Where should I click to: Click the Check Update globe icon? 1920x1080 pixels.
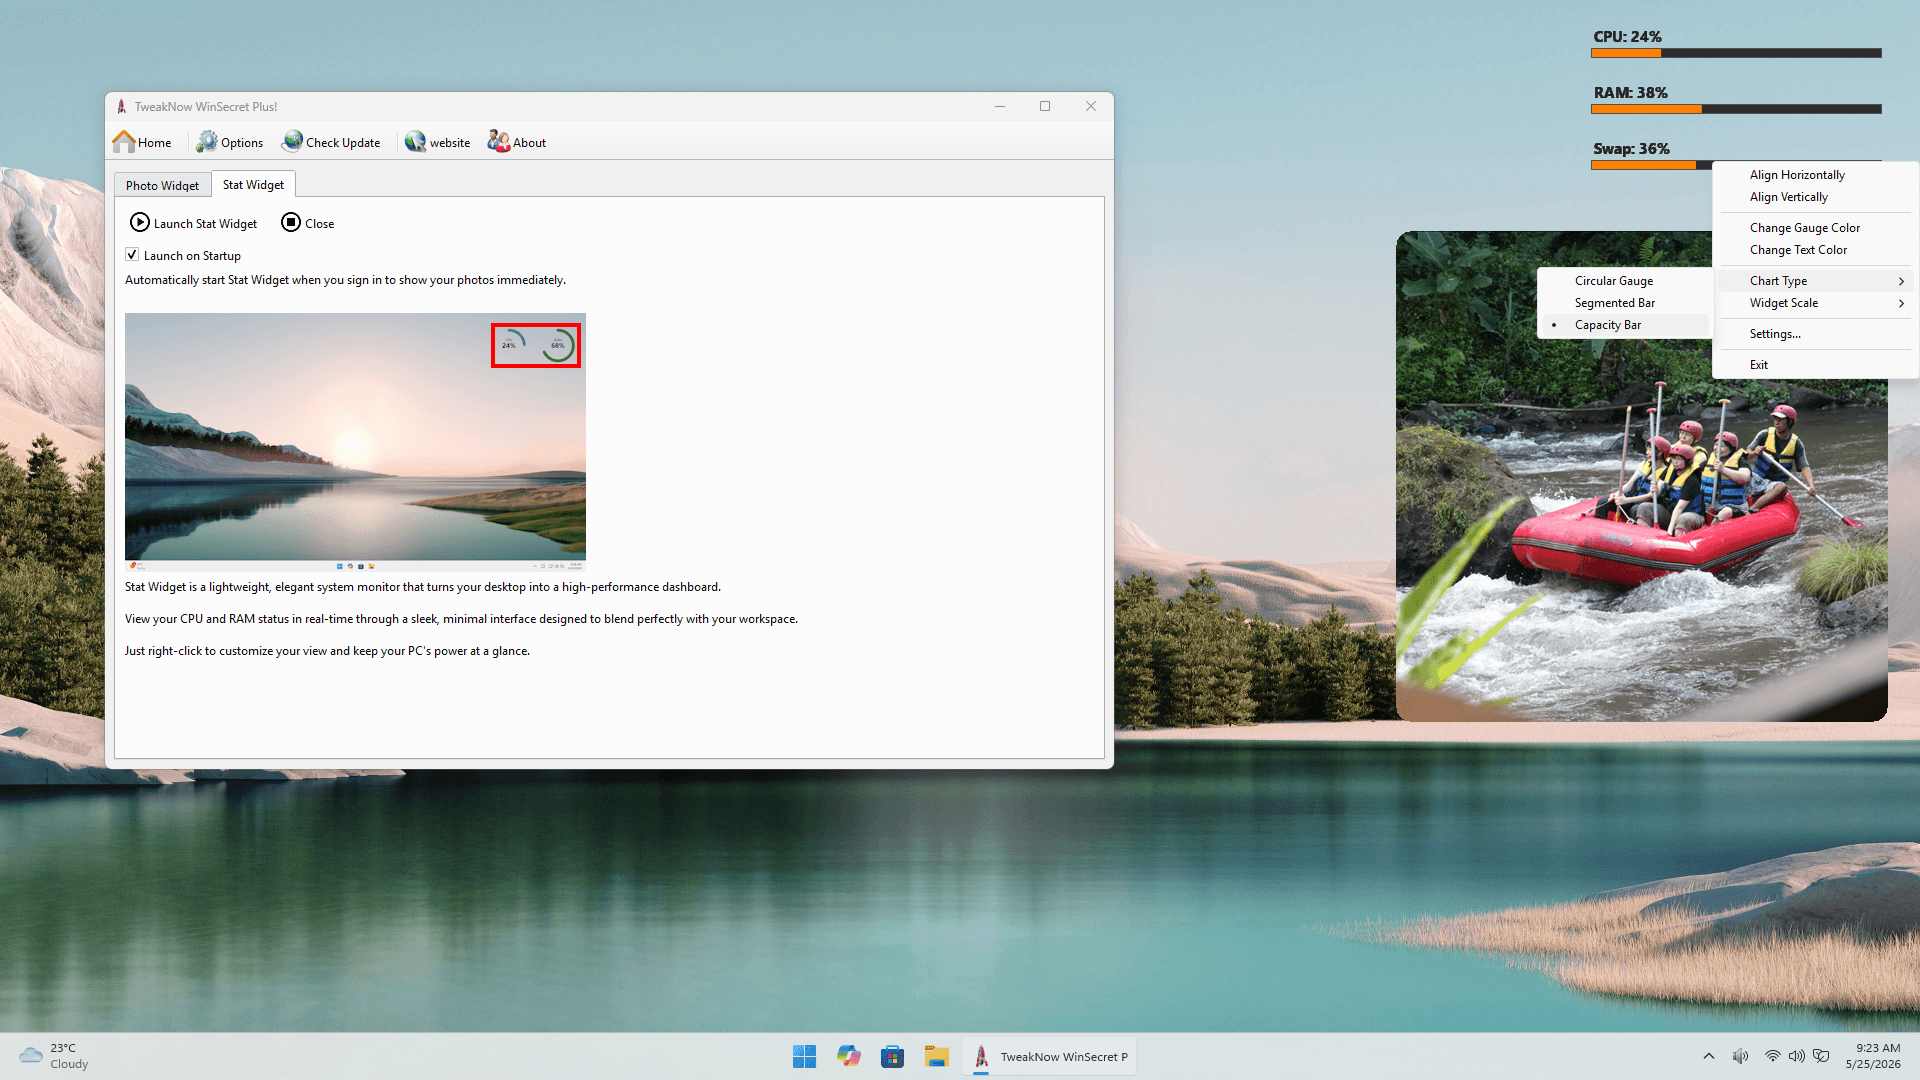coord(292,142)
